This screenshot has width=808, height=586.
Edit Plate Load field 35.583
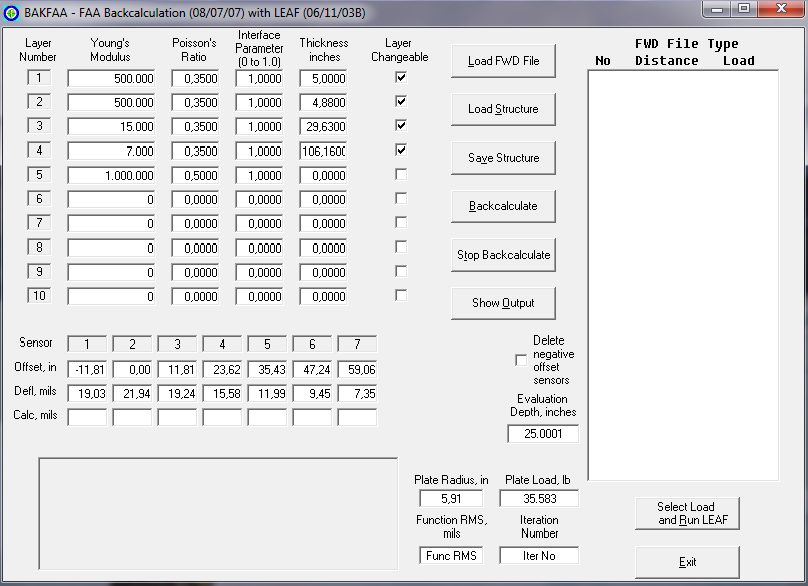(x=539, y=499)
